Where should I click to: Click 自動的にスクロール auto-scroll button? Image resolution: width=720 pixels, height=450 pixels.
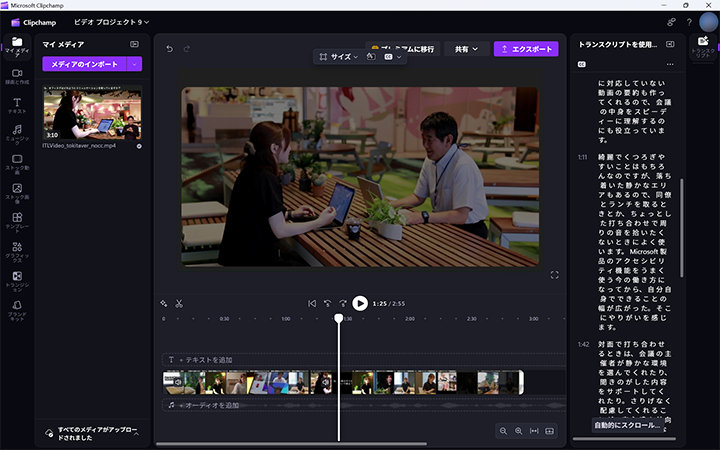[x=627, y=425]
